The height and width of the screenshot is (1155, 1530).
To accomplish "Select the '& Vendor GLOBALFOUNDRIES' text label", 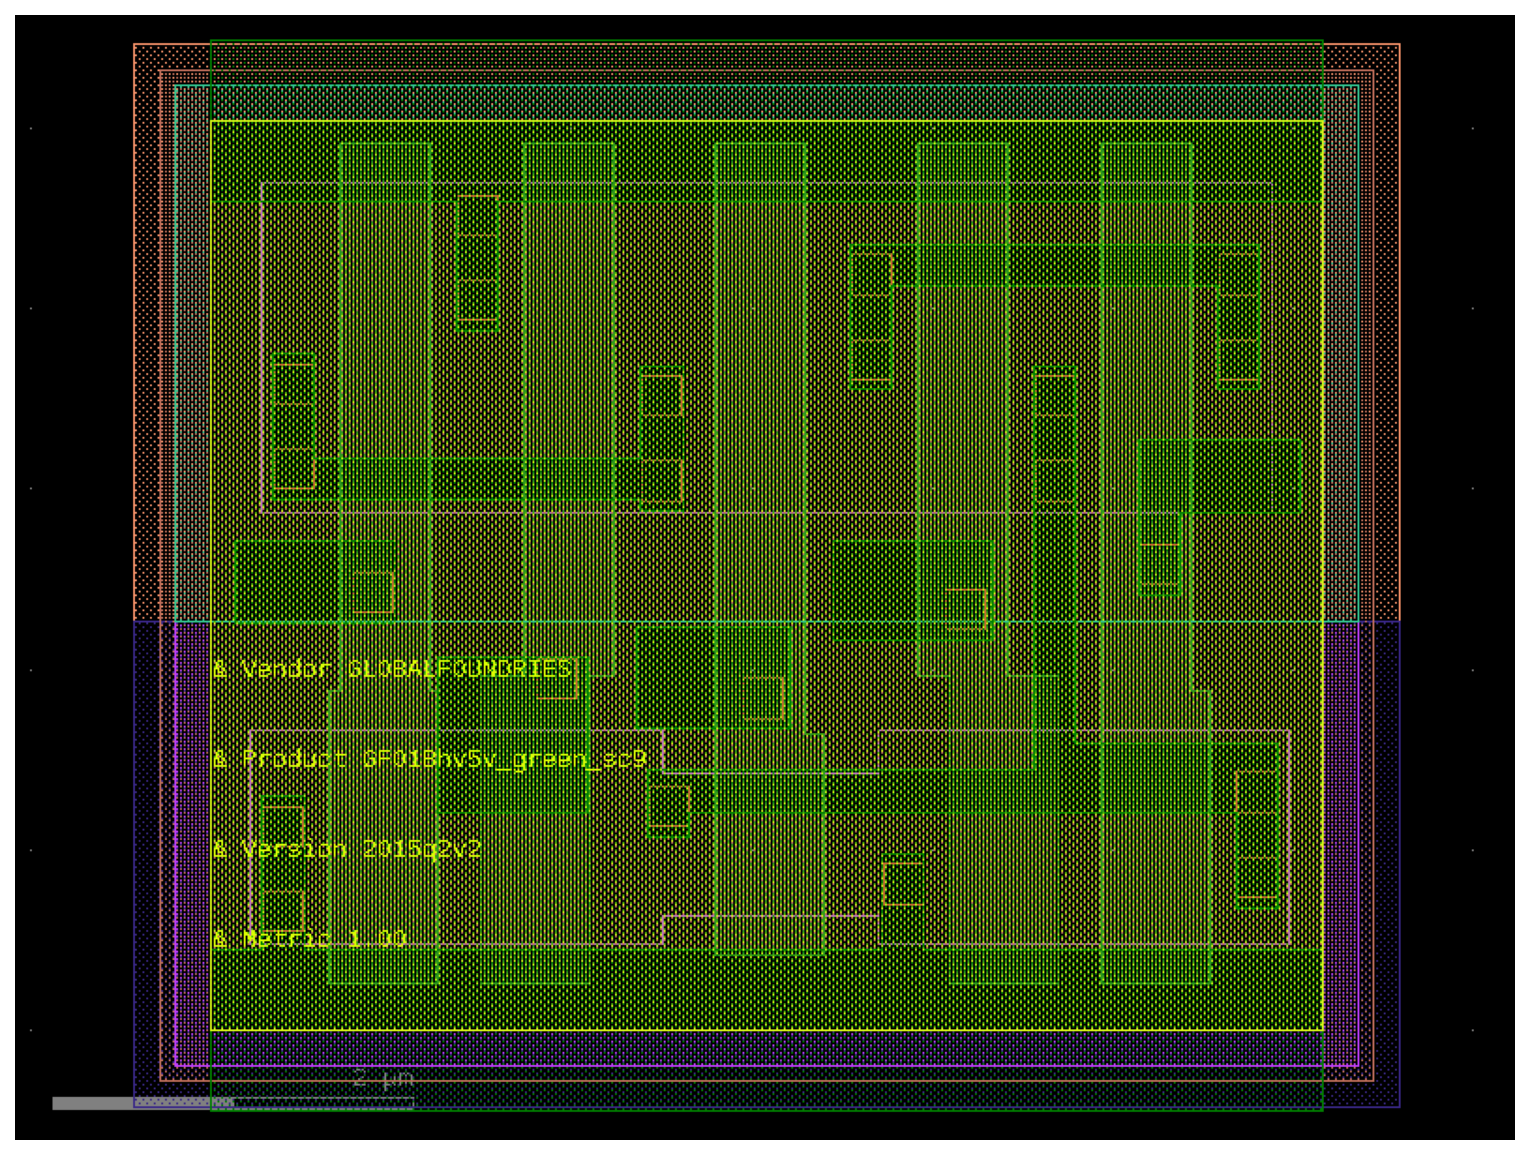I will tap(392, 668).
